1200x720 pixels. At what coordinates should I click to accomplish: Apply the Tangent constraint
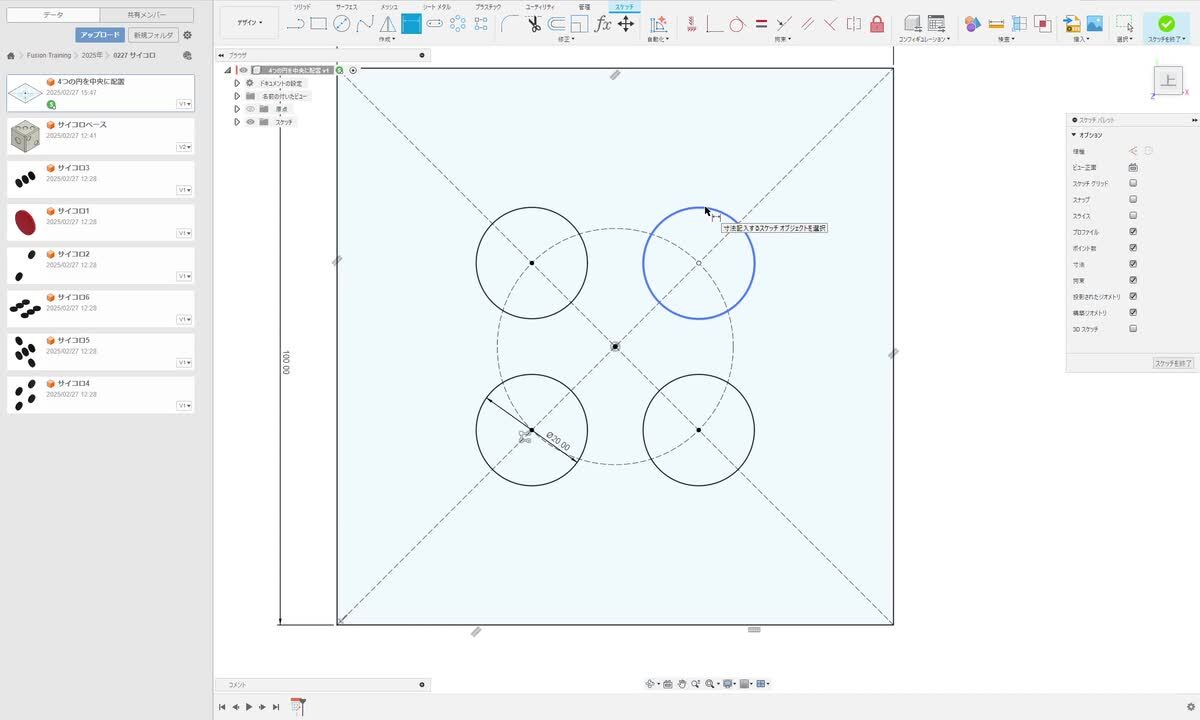point(737,24)
